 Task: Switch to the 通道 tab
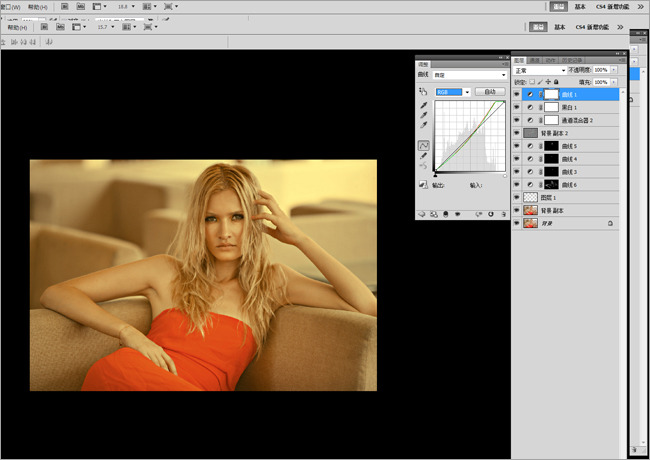[x=535, y=60]
